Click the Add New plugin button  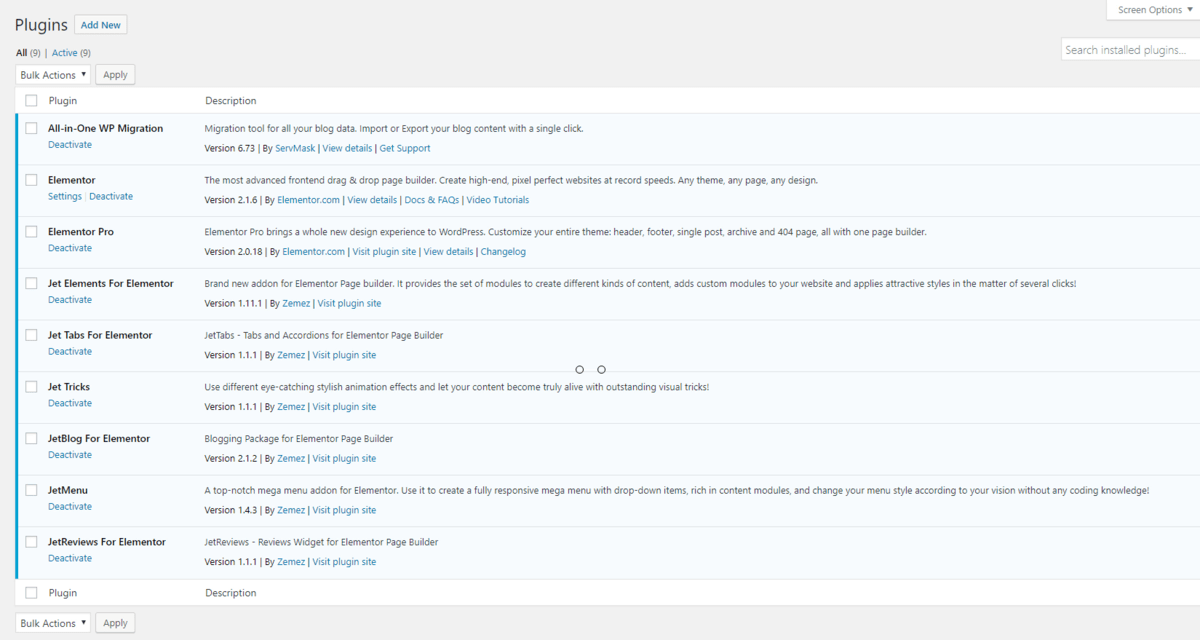pyautogui.click(x=101, y=25)
